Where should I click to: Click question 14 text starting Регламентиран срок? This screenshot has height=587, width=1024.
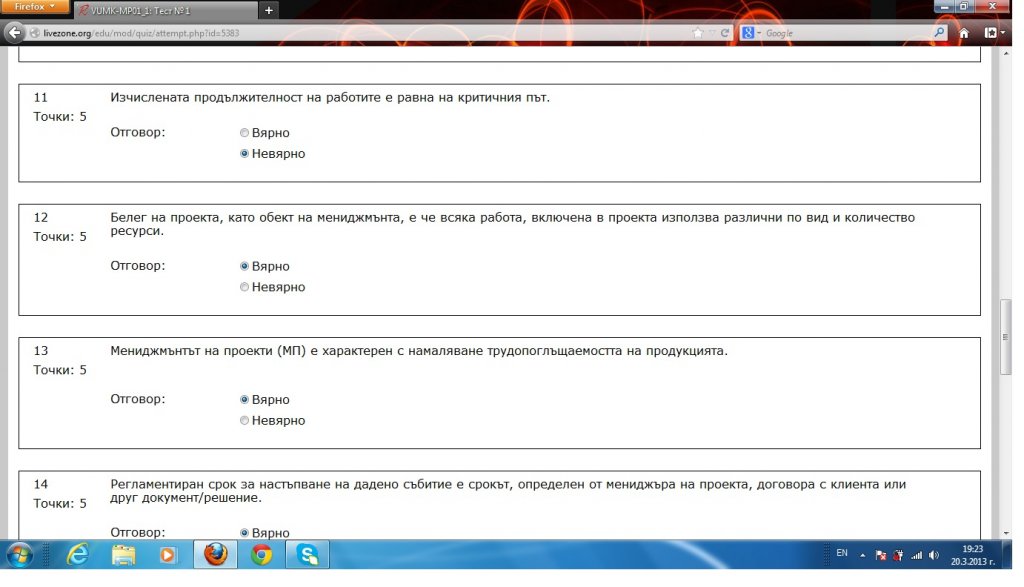507,491
